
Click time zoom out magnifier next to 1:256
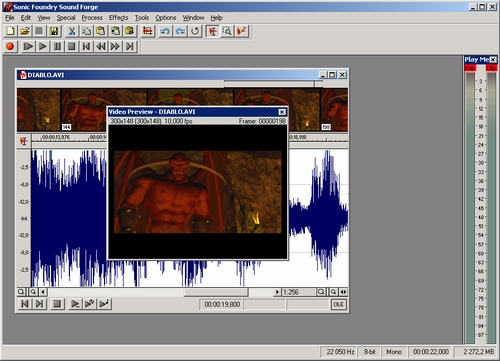[x=321, y=292]
